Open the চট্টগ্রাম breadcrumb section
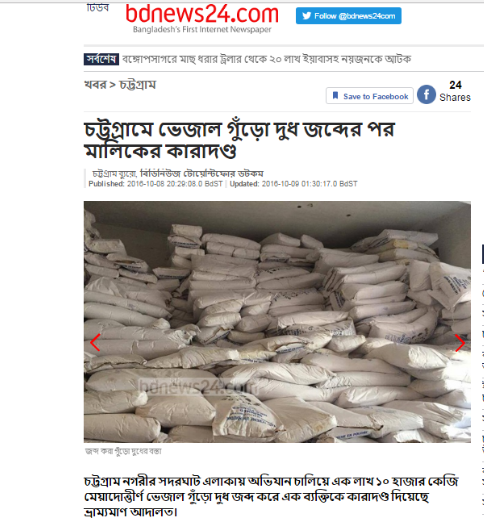Image resolution: width=484 pixels, height=528 pixels. 138,85
